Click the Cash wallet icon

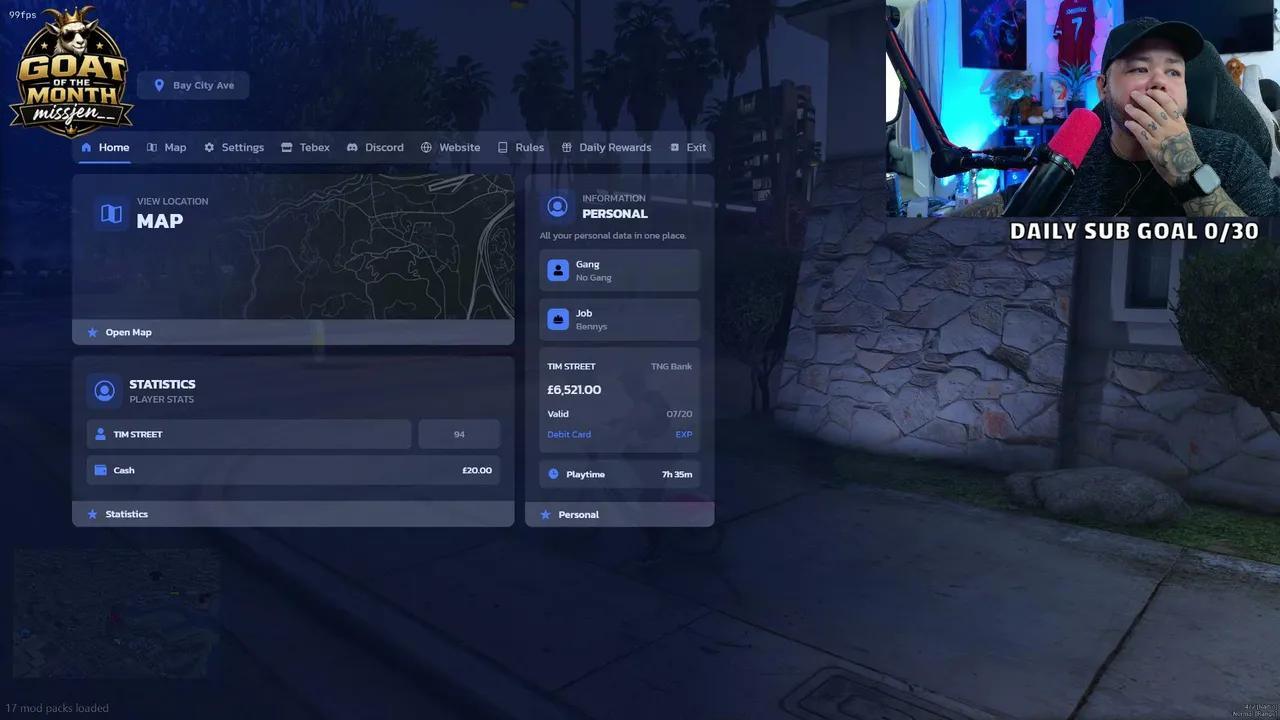coord(100,470)
